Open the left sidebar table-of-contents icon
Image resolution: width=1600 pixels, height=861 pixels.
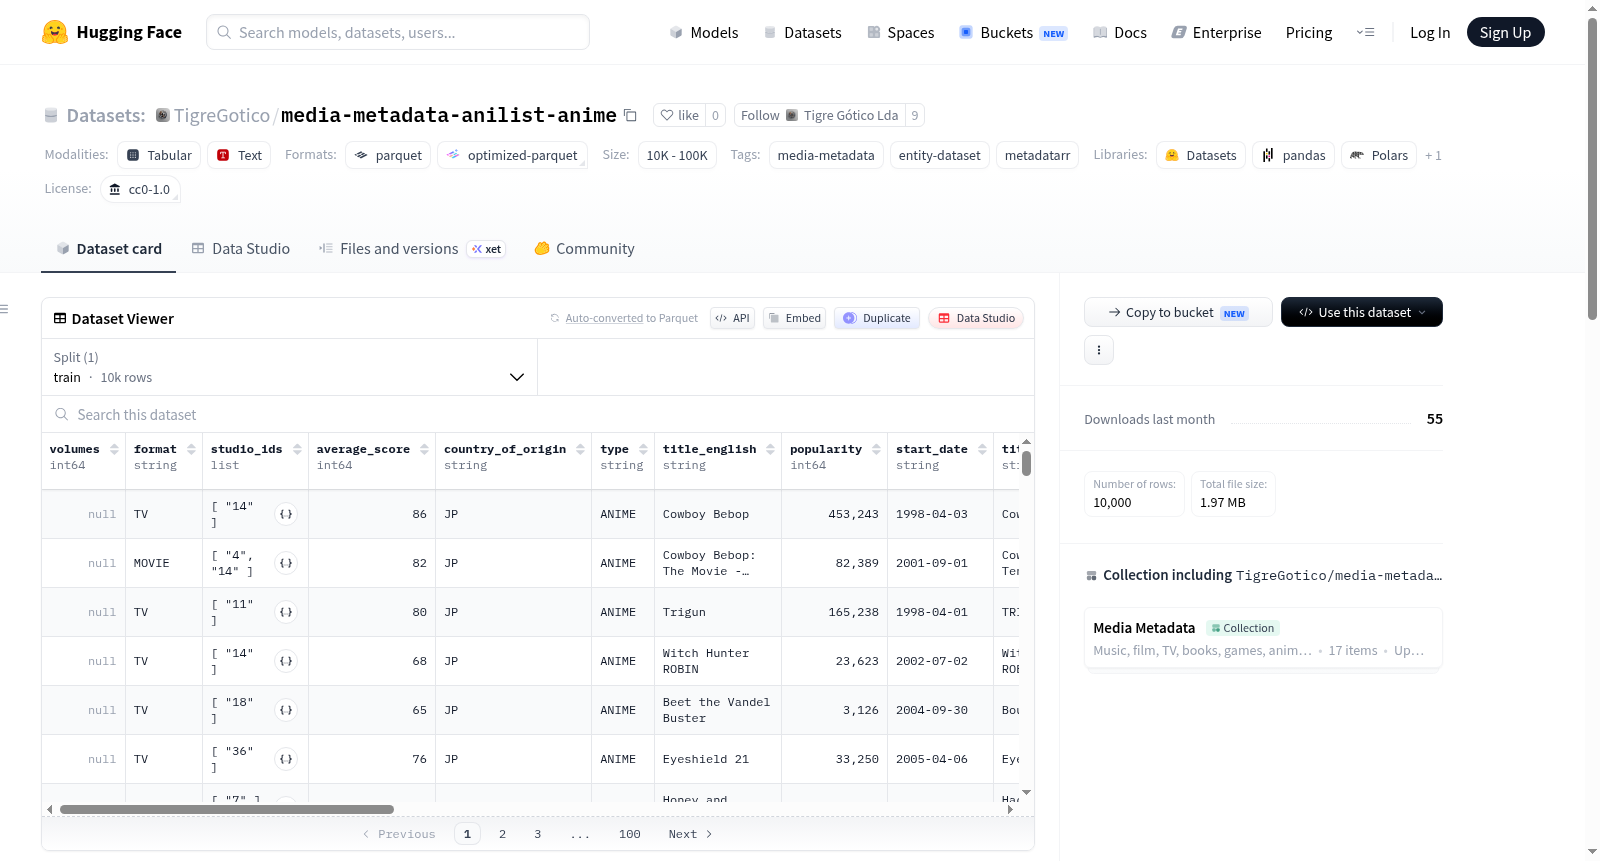click(4, 309)
